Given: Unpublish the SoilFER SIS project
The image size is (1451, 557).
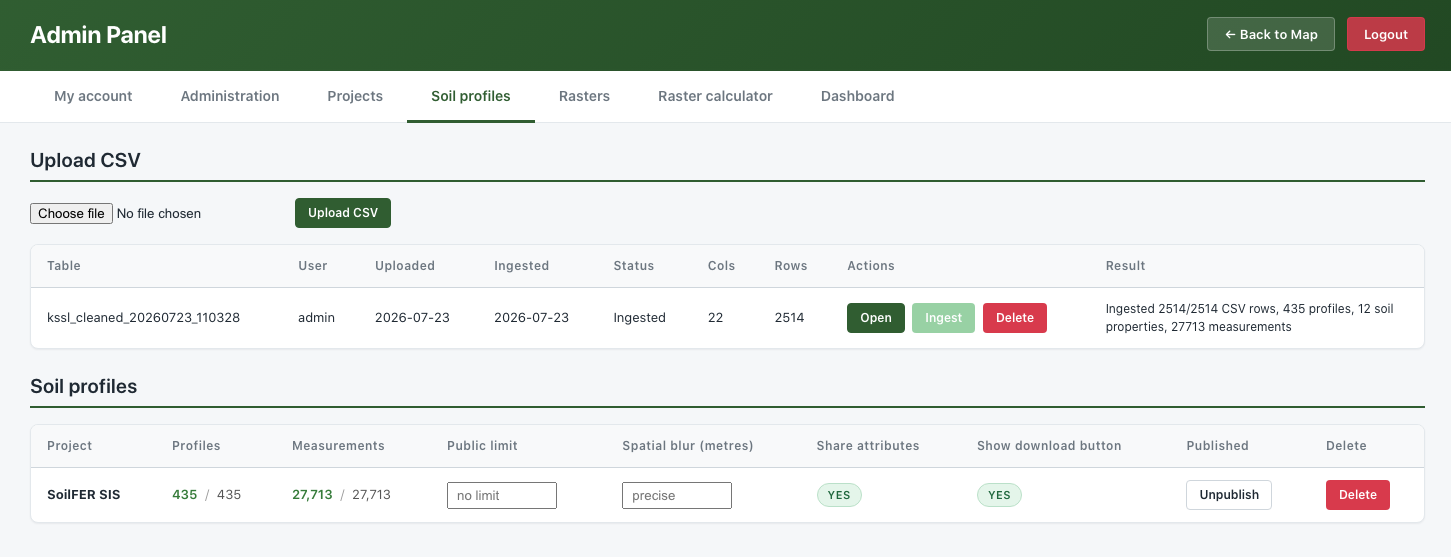Looking at the screenshot, I should 1229,495.
